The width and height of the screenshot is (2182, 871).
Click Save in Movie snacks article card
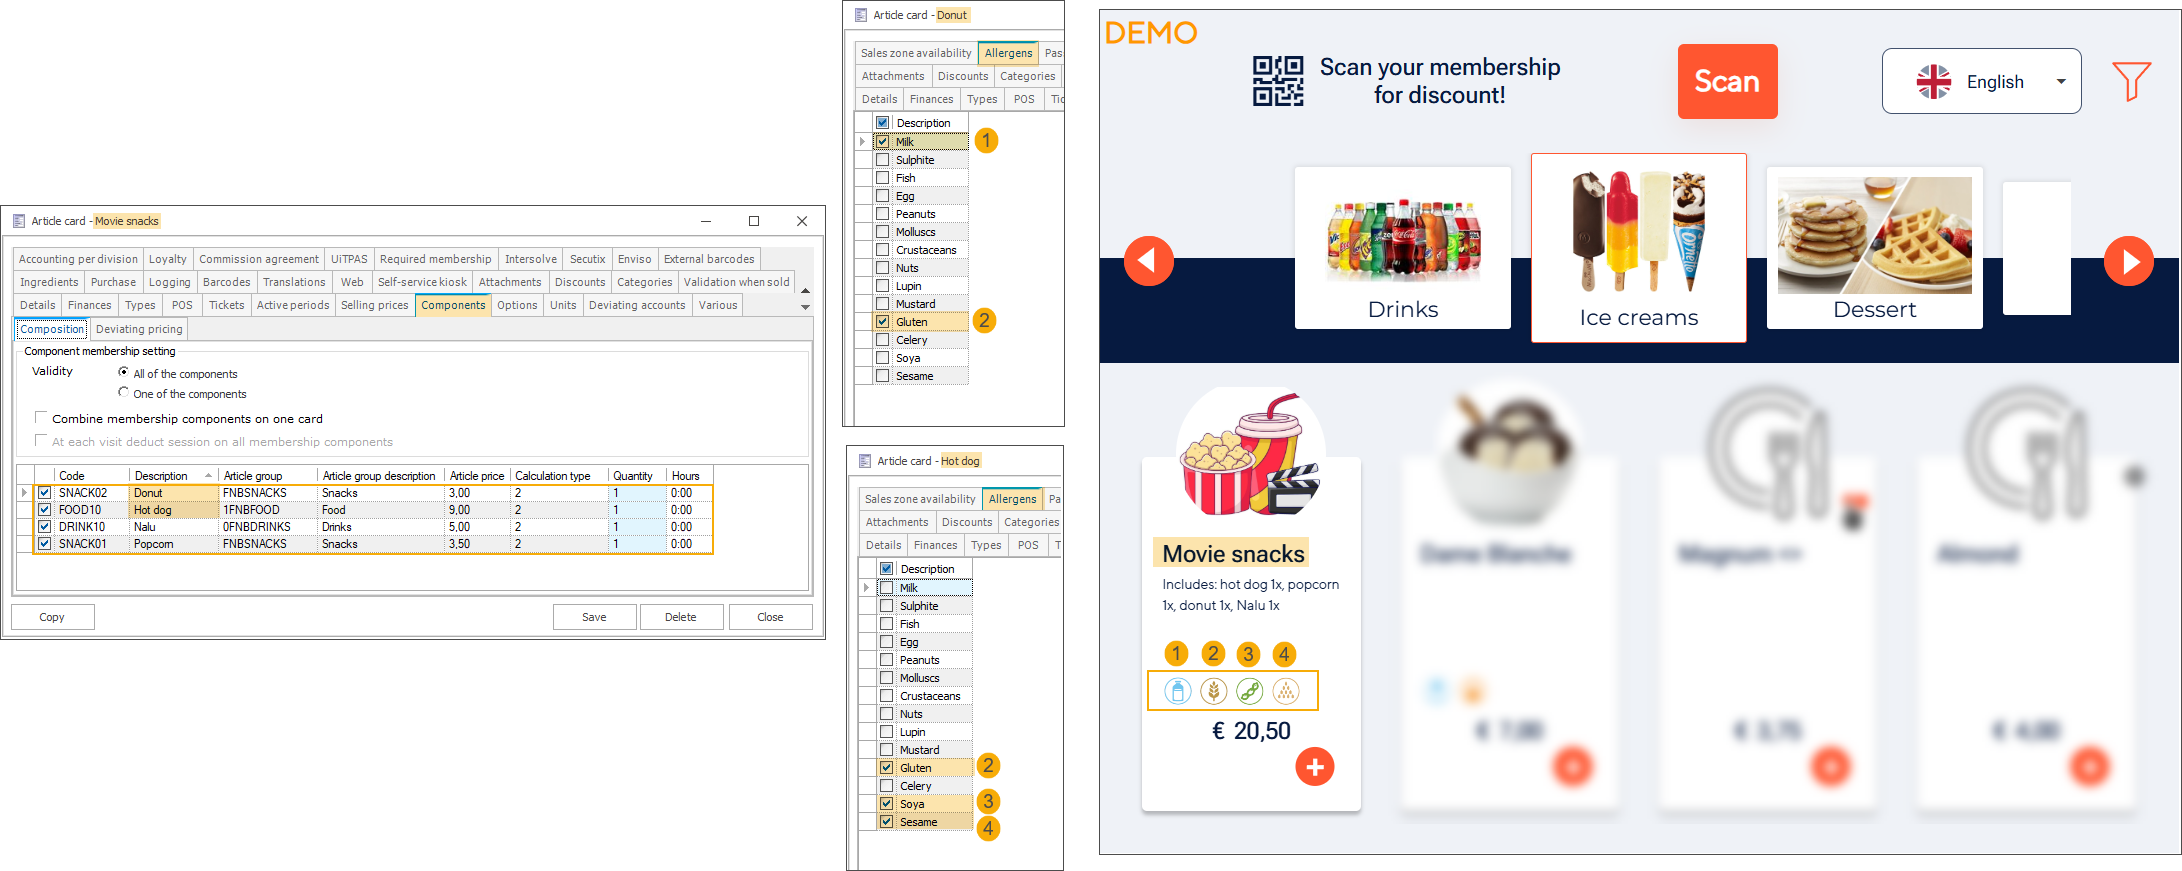point(594,617)
